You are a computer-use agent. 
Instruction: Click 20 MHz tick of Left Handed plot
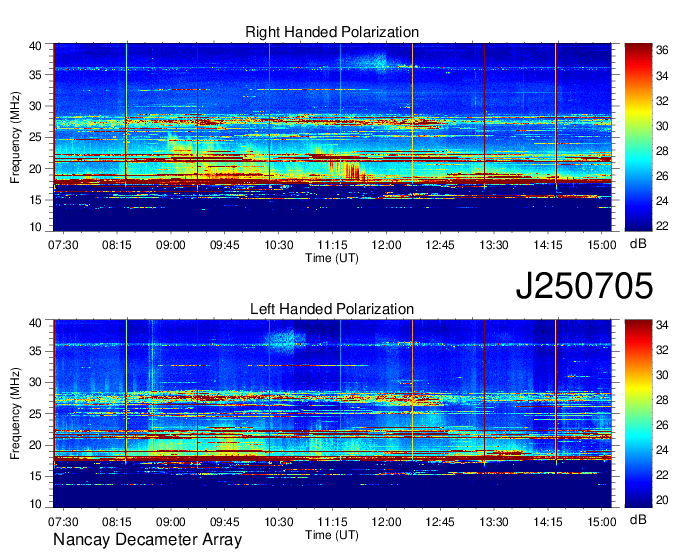click(36, 445)
